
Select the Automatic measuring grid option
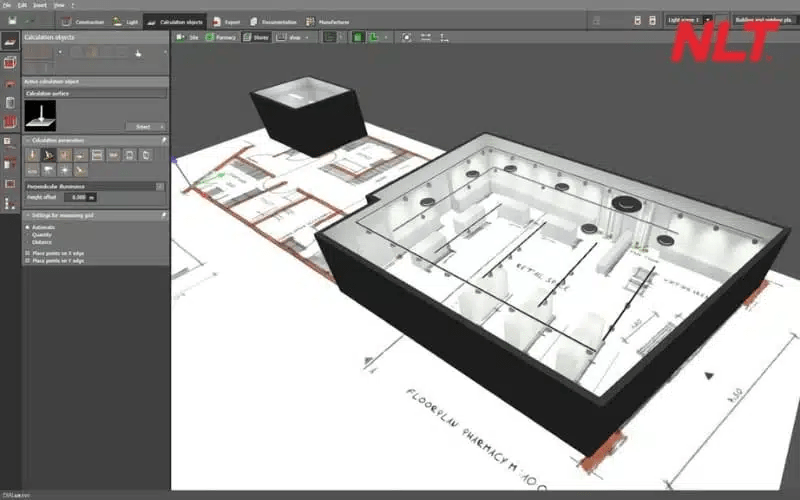[28, 228]
